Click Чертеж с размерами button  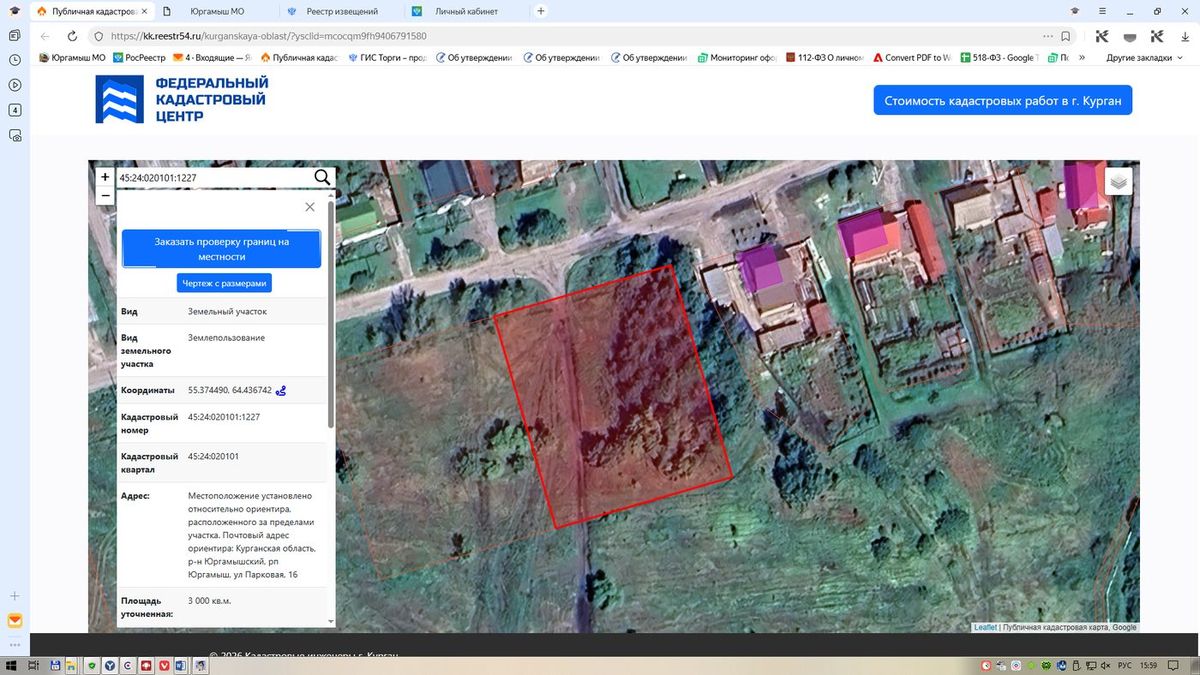pos(224,283)
